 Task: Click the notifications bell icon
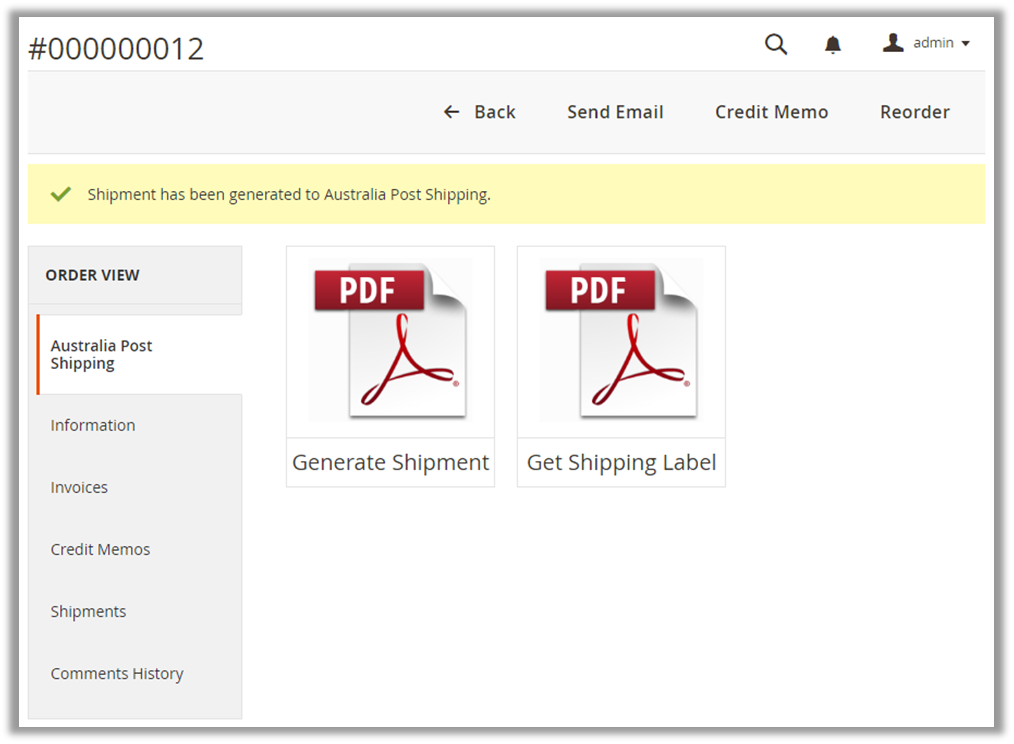[833, 44]
